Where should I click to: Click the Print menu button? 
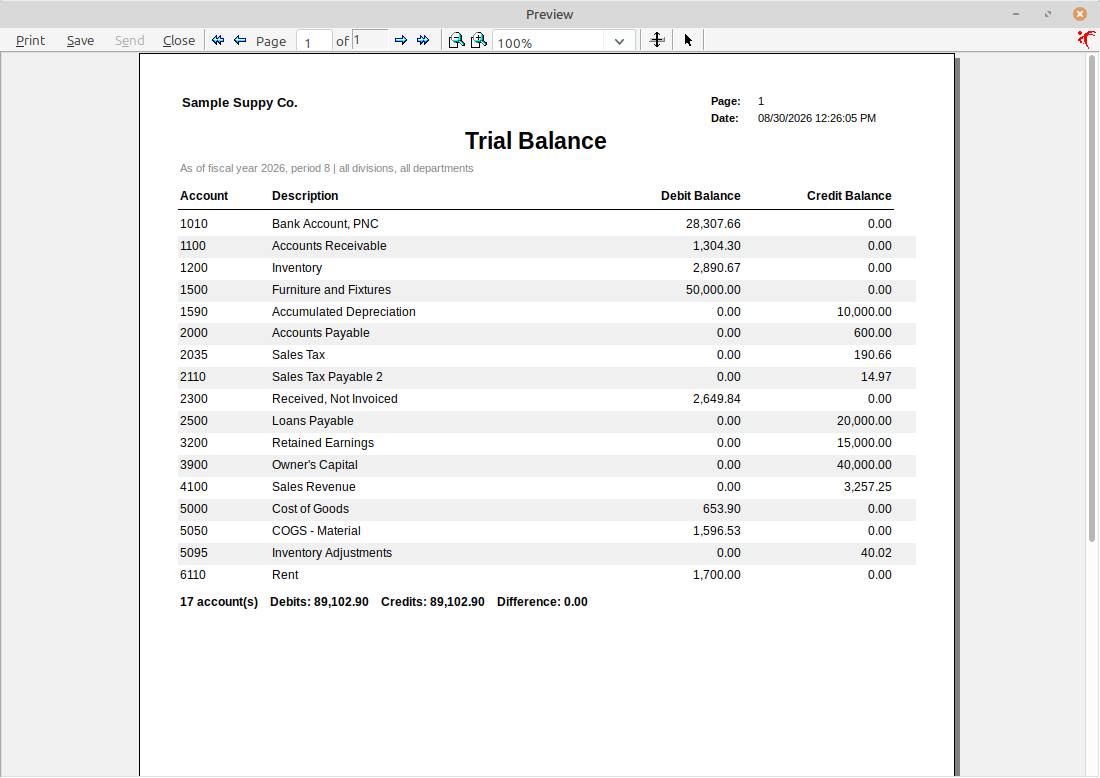pyautogui.click(x=30, y=41)
